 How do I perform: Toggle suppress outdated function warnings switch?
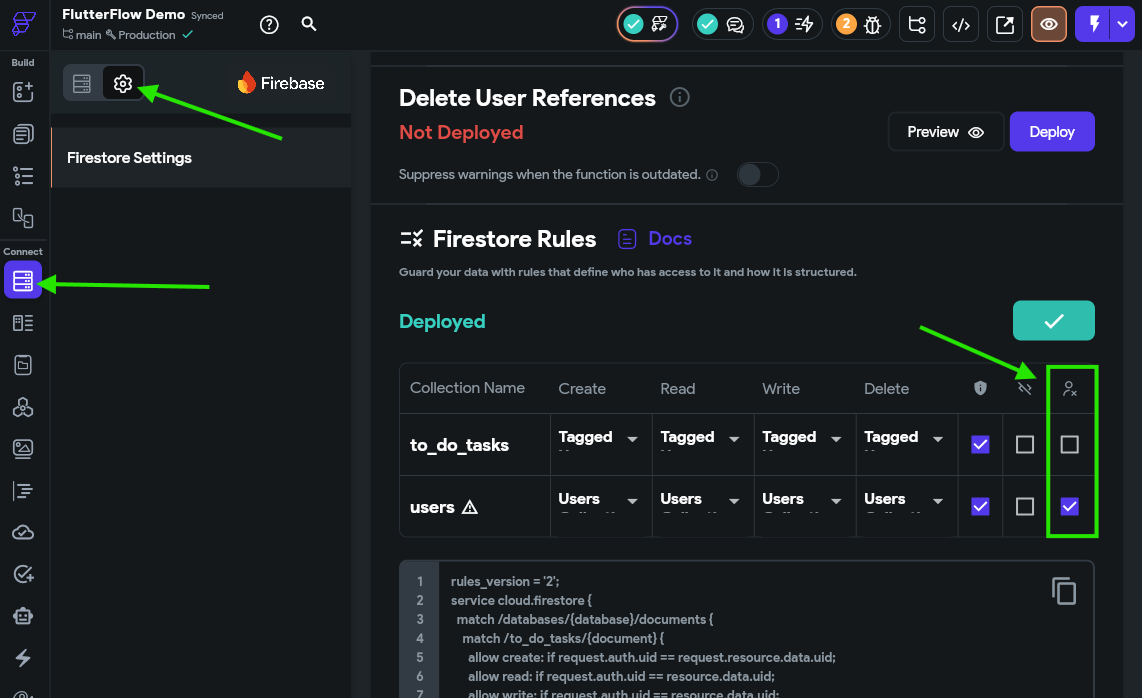757,175
